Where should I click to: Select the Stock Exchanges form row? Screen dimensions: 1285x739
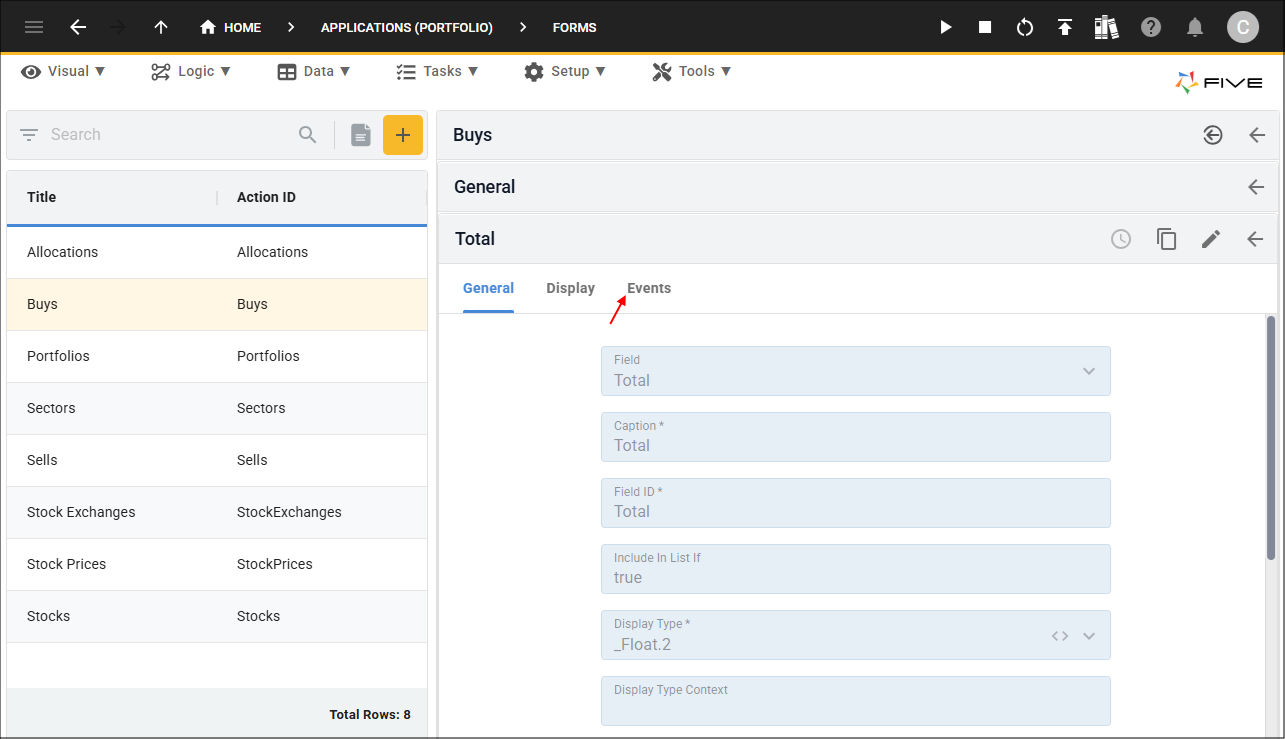tap(217, 512)
